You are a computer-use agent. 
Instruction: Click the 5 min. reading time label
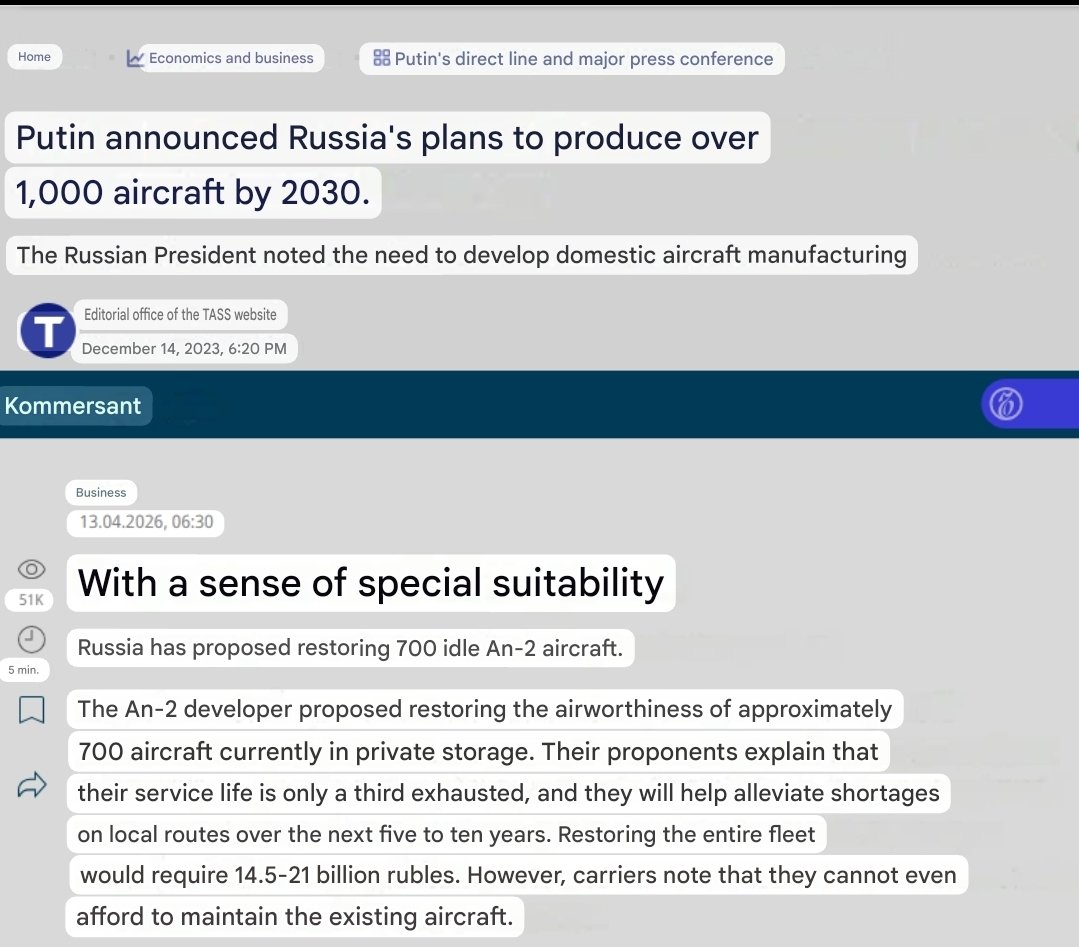tap(24, 670)
